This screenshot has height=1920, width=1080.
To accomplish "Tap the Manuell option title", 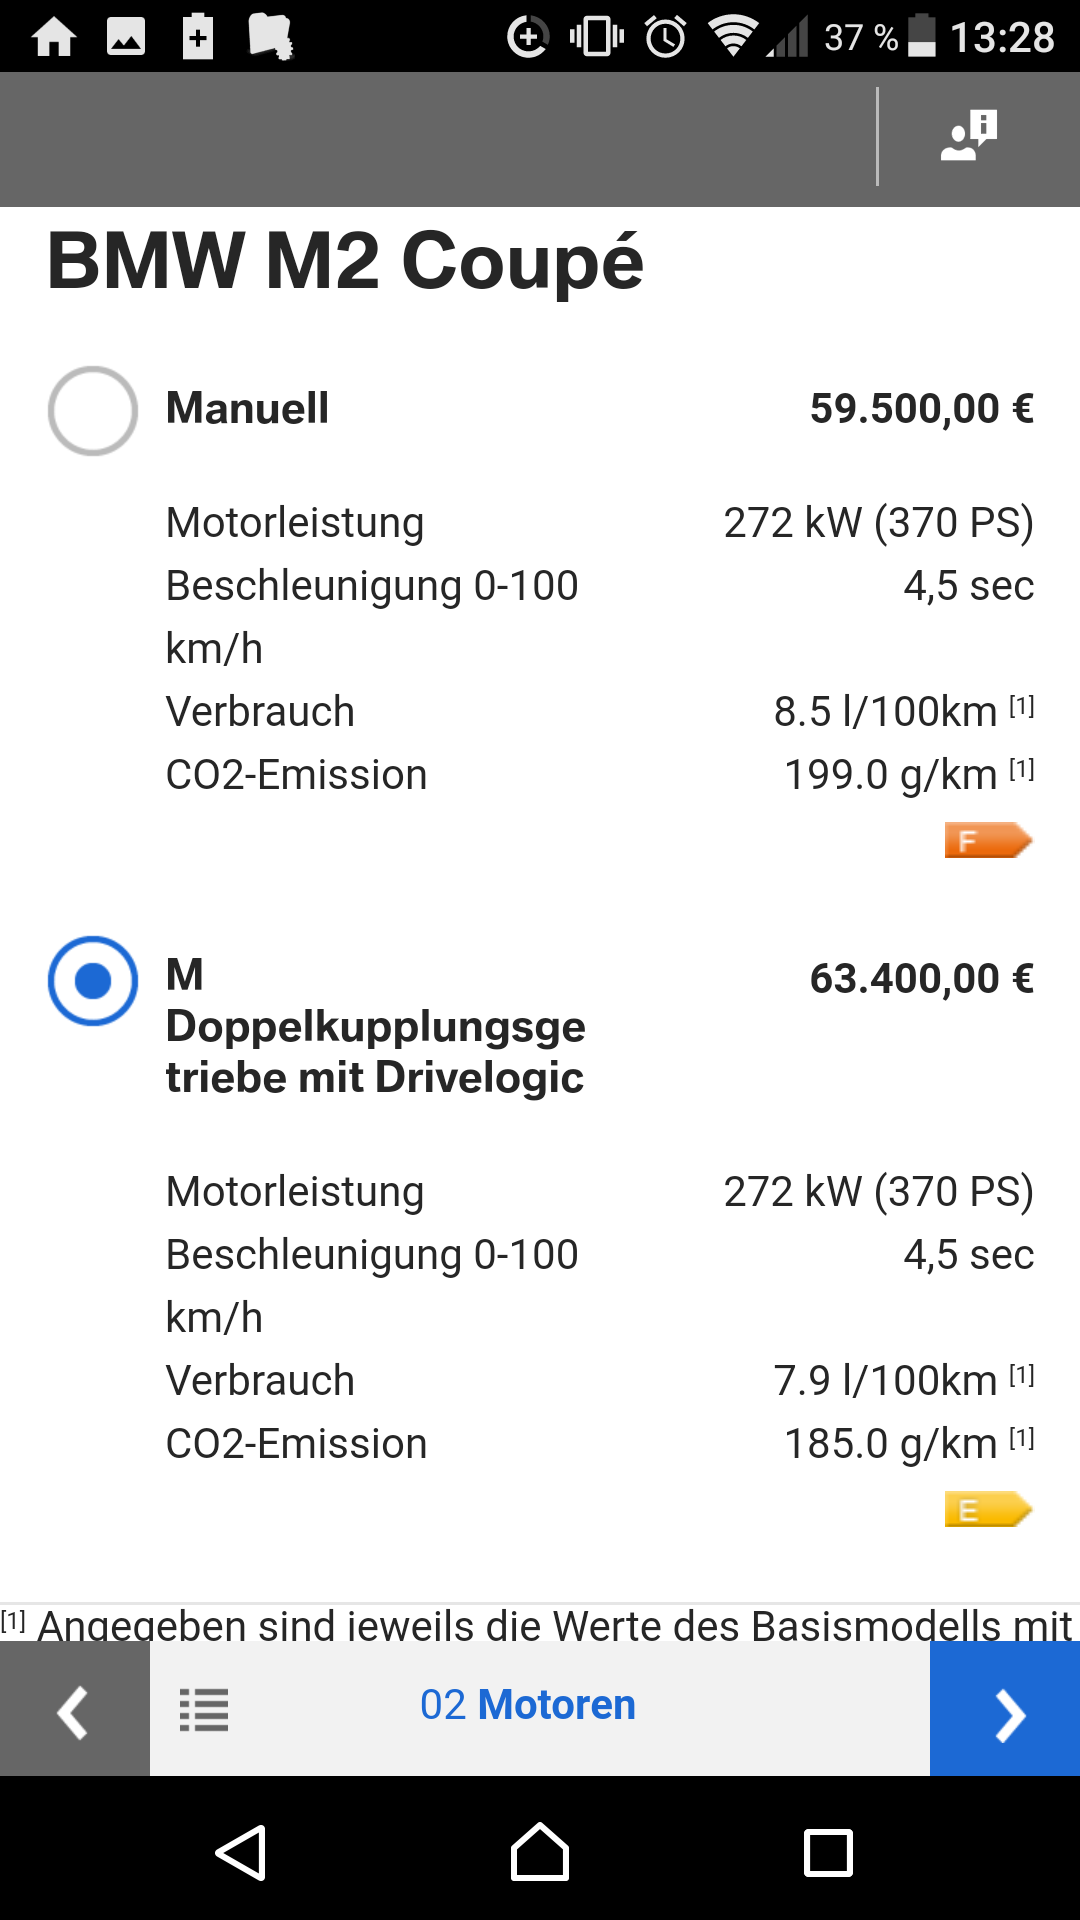I will click(247, 408).
